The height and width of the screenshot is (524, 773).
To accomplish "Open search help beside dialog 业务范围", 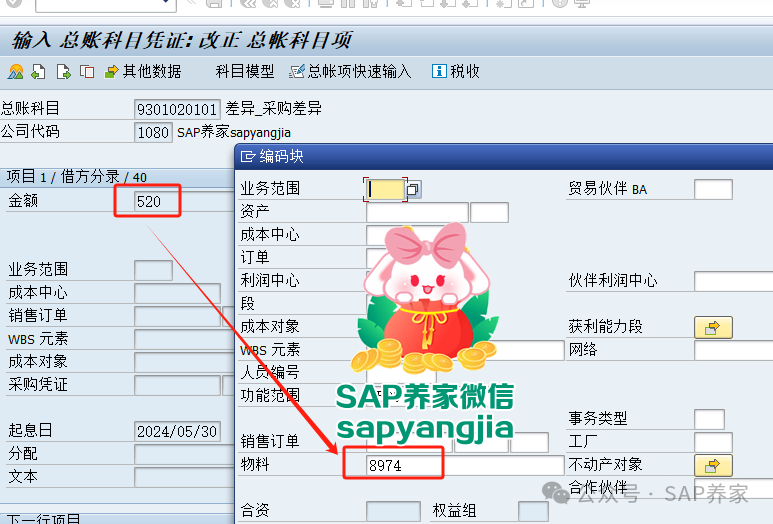I will pos(413,189).
